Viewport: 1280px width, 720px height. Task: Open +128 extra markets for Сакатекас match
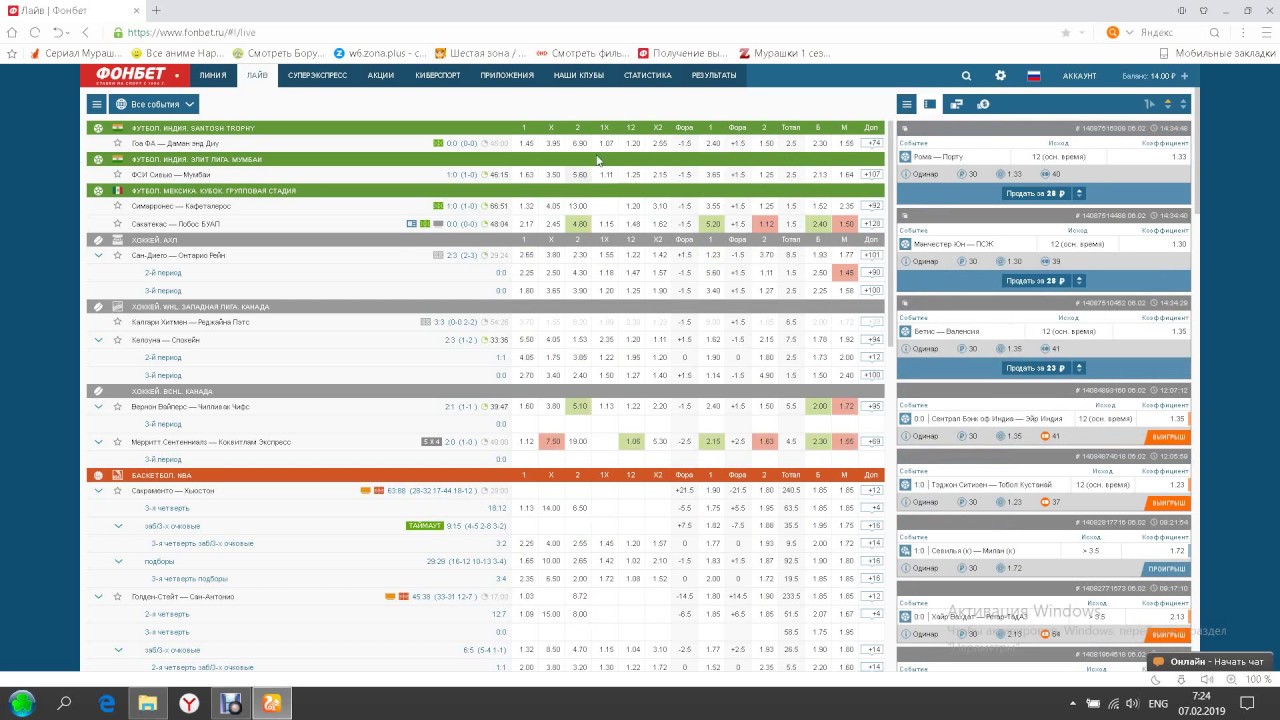871,224
